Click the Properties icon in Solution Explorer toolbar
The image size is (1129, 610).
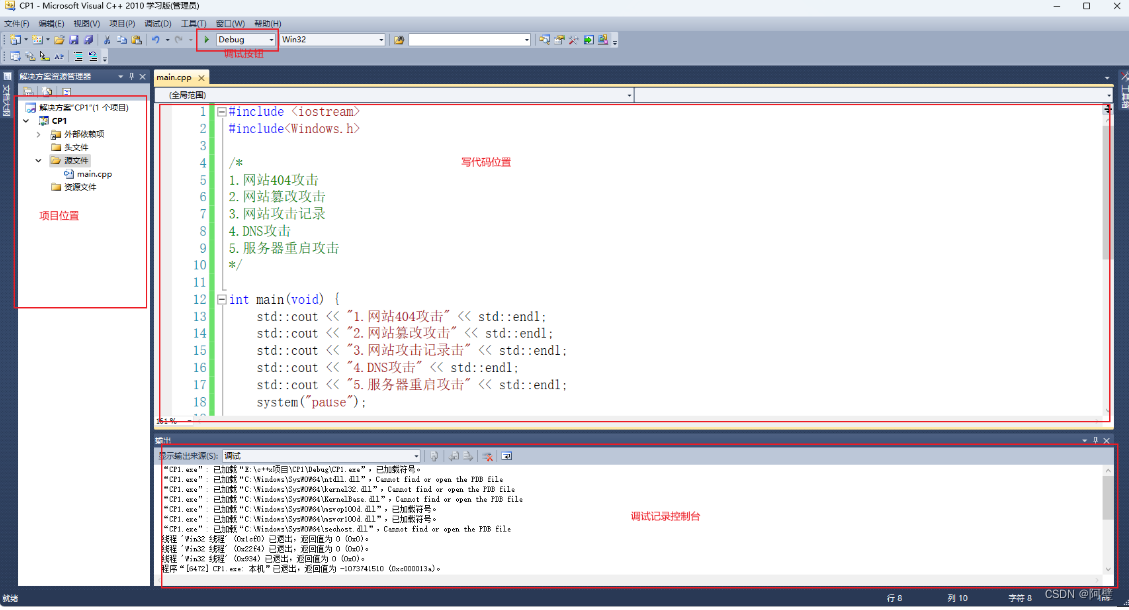(x=28, y=91)
